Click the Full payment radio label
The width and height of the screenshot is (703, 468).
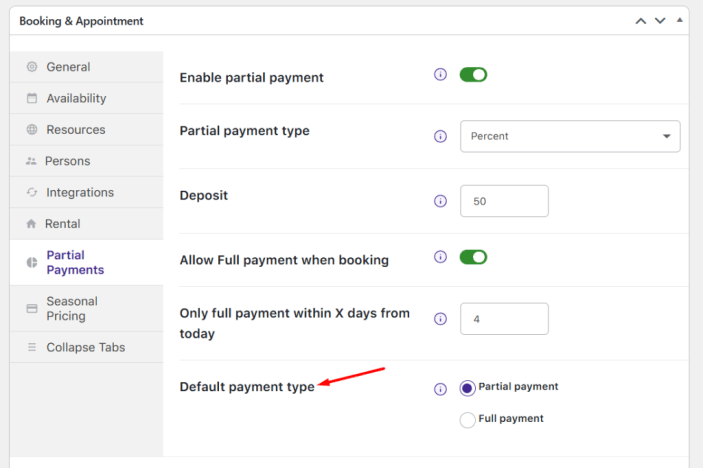[511, 418]
